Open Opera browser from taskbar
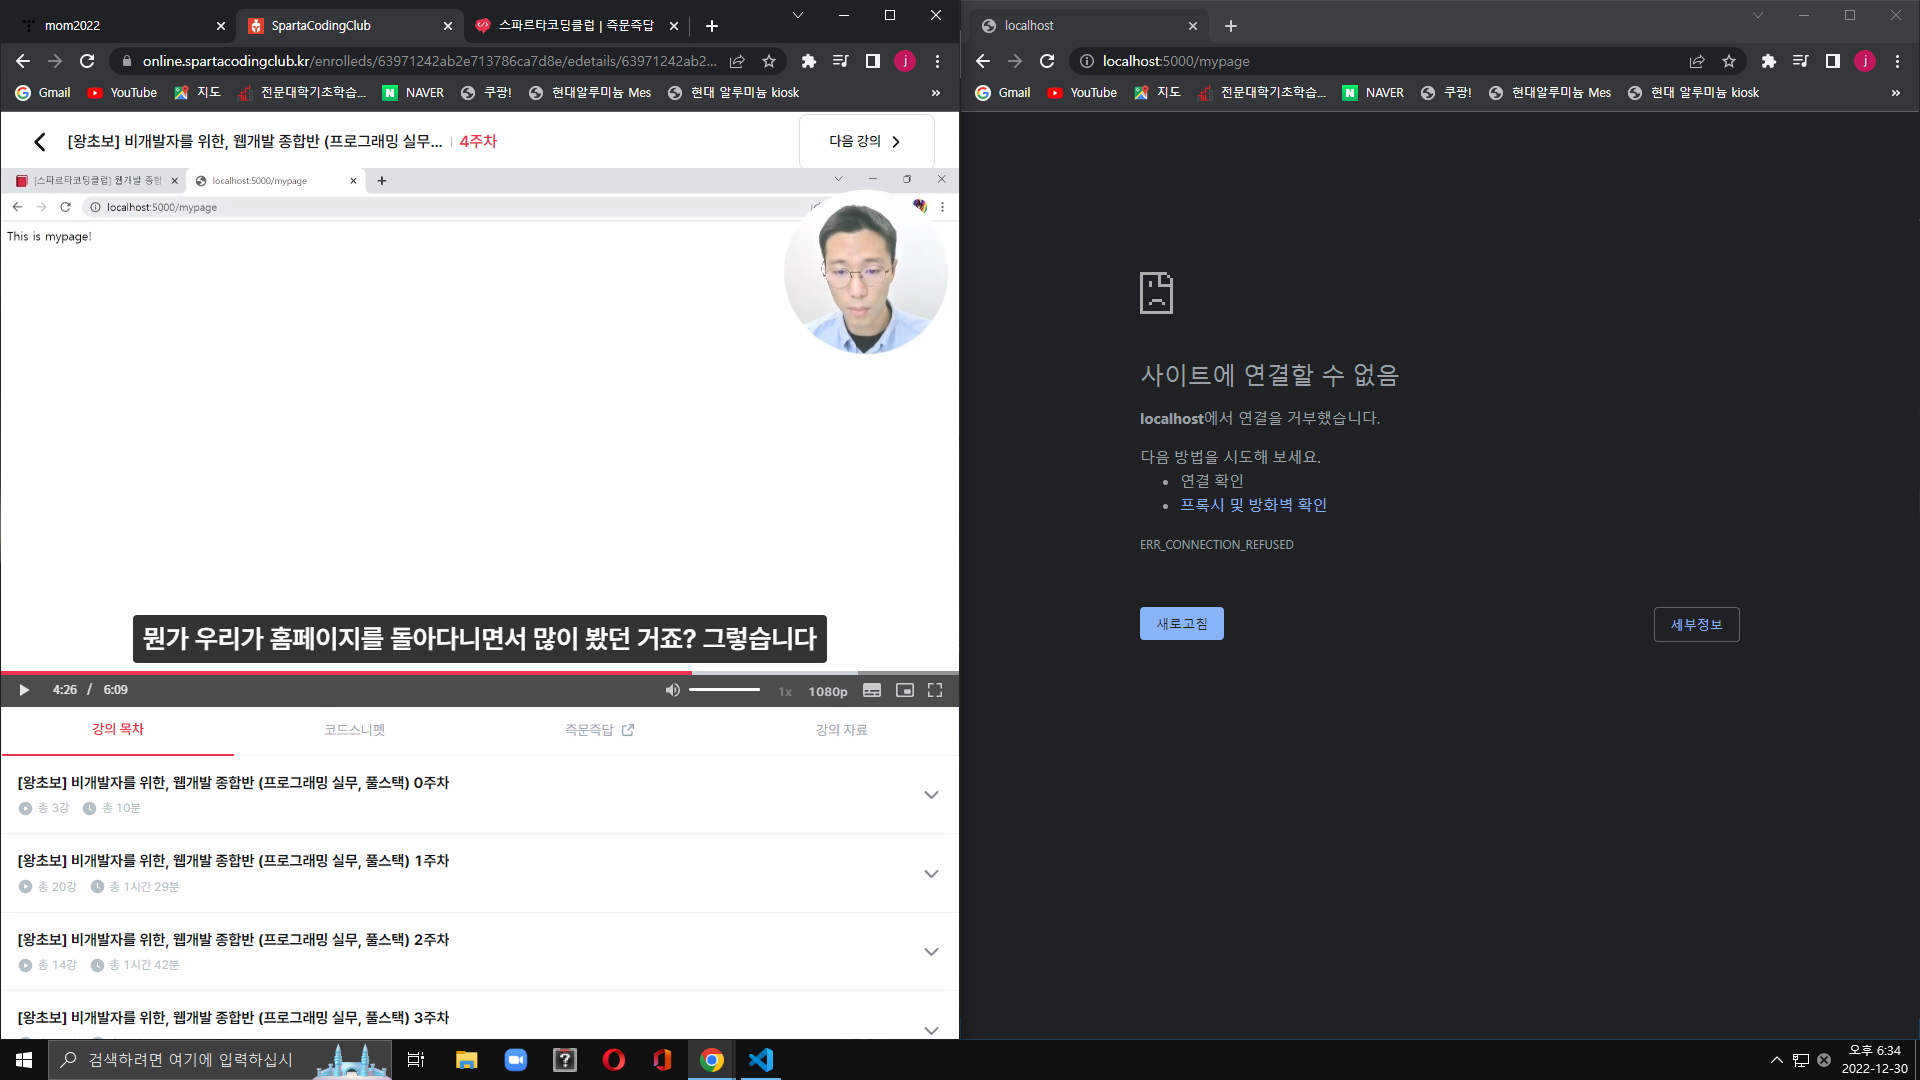The width and height of the screenshot is (1920, 1080). 613,1060
